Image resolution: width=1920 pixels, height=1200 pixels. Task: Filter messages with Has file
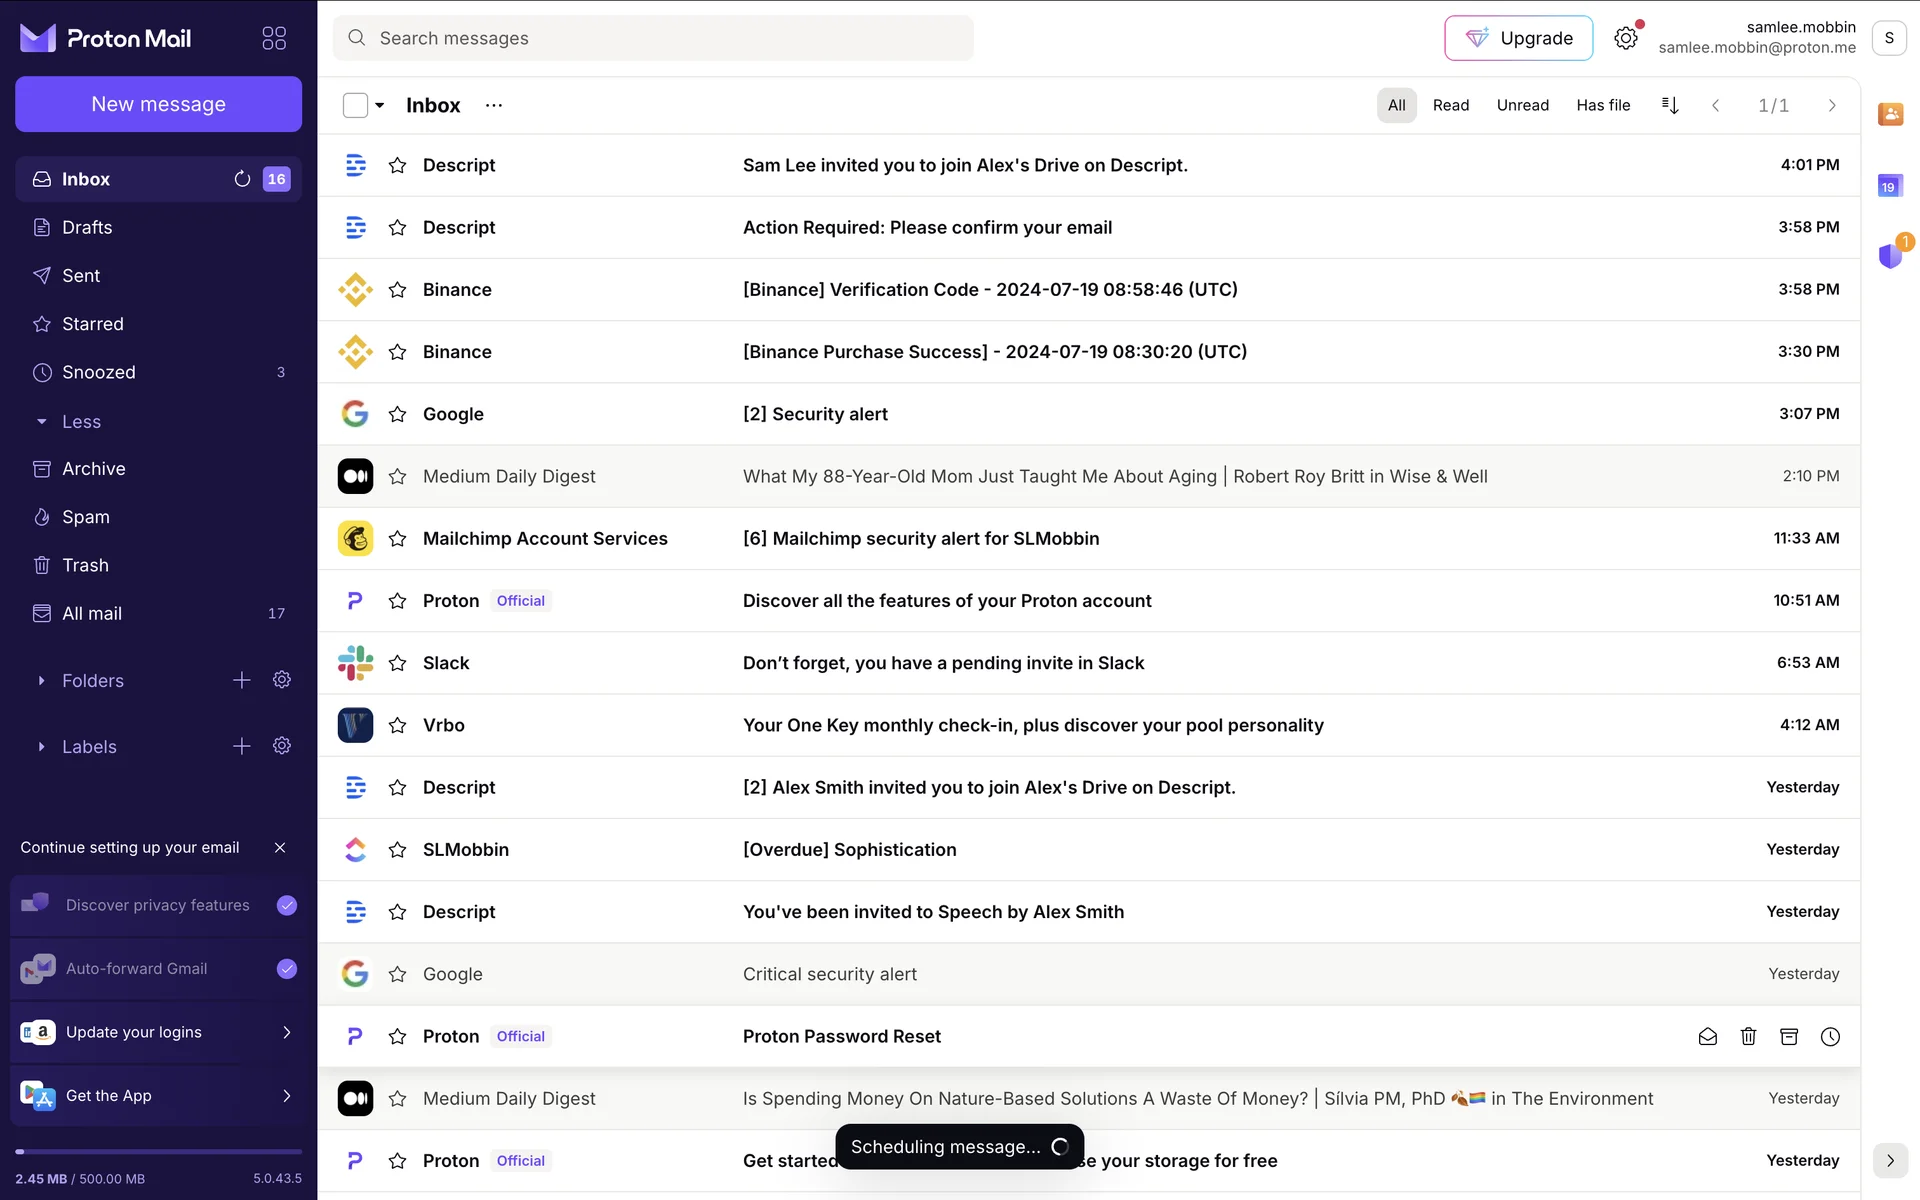pyautogui.click(x=1602, y=105)
